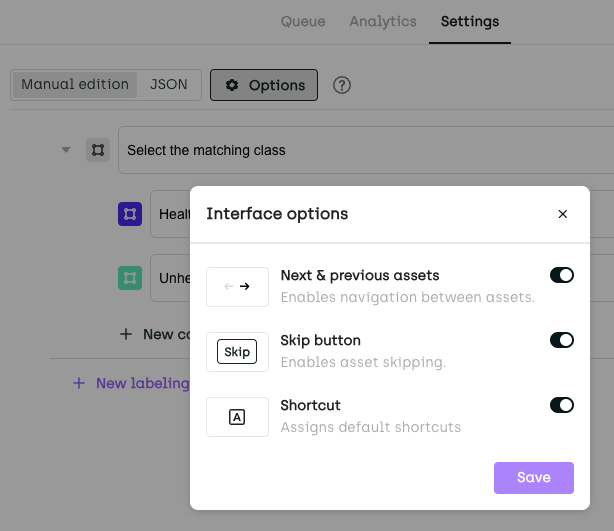Click the green bounding box class icon
The width and height of the screenshot is (614, 531).
pyautogui.click(x=130, y=278)
